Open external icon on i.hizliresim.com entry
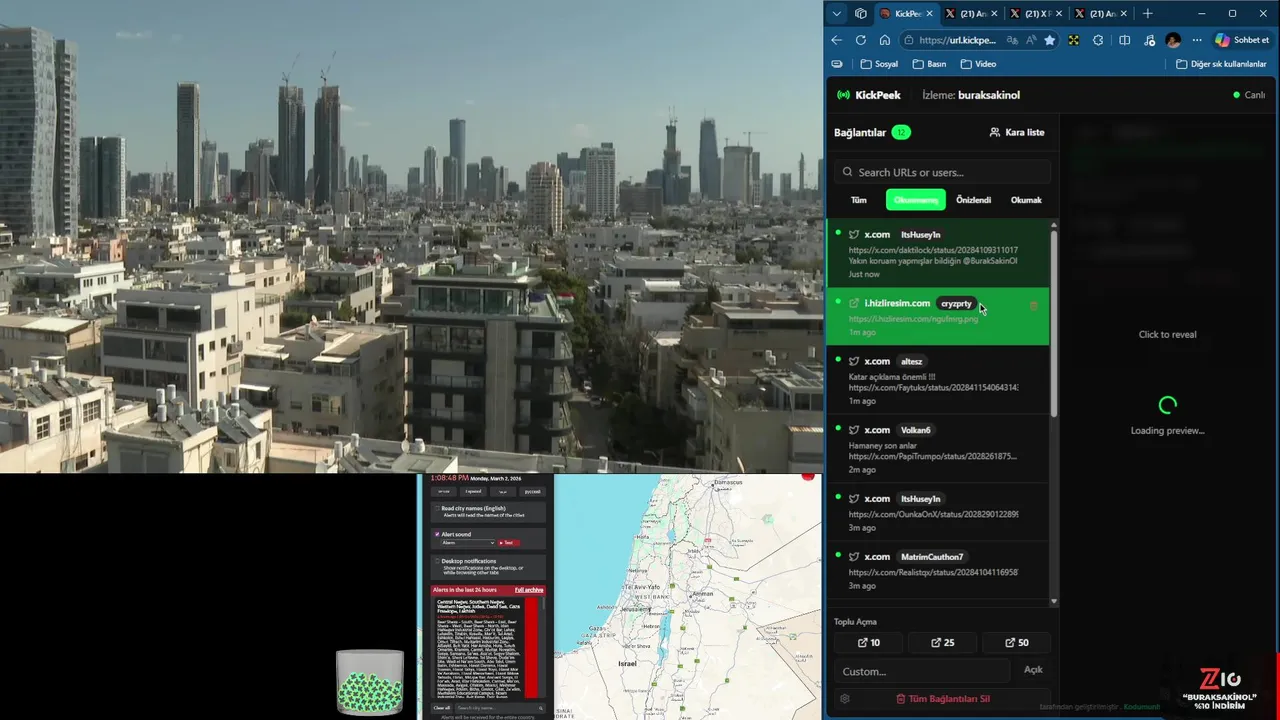This screenshot has width=1280, height=720. (x=854, y=303)
